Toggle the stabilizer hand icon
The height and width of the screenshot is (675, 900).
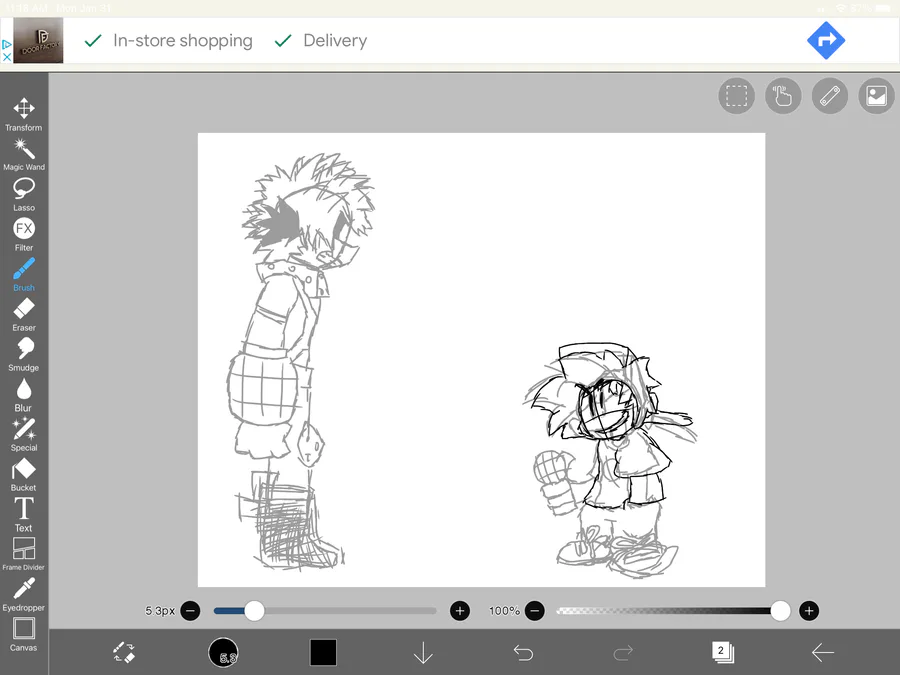[783, 96]
